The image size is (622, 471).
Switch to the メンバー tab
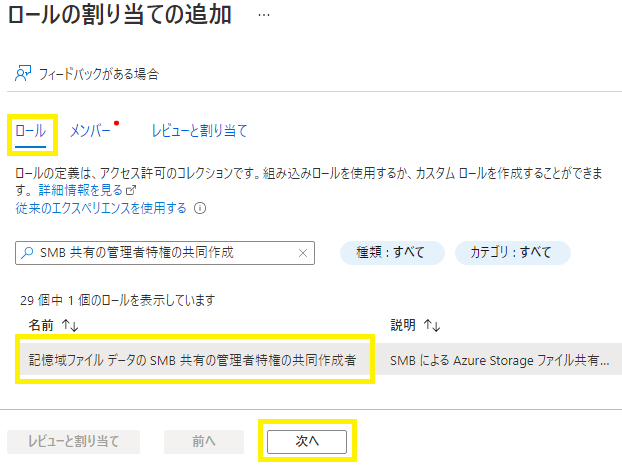(90, 130)
